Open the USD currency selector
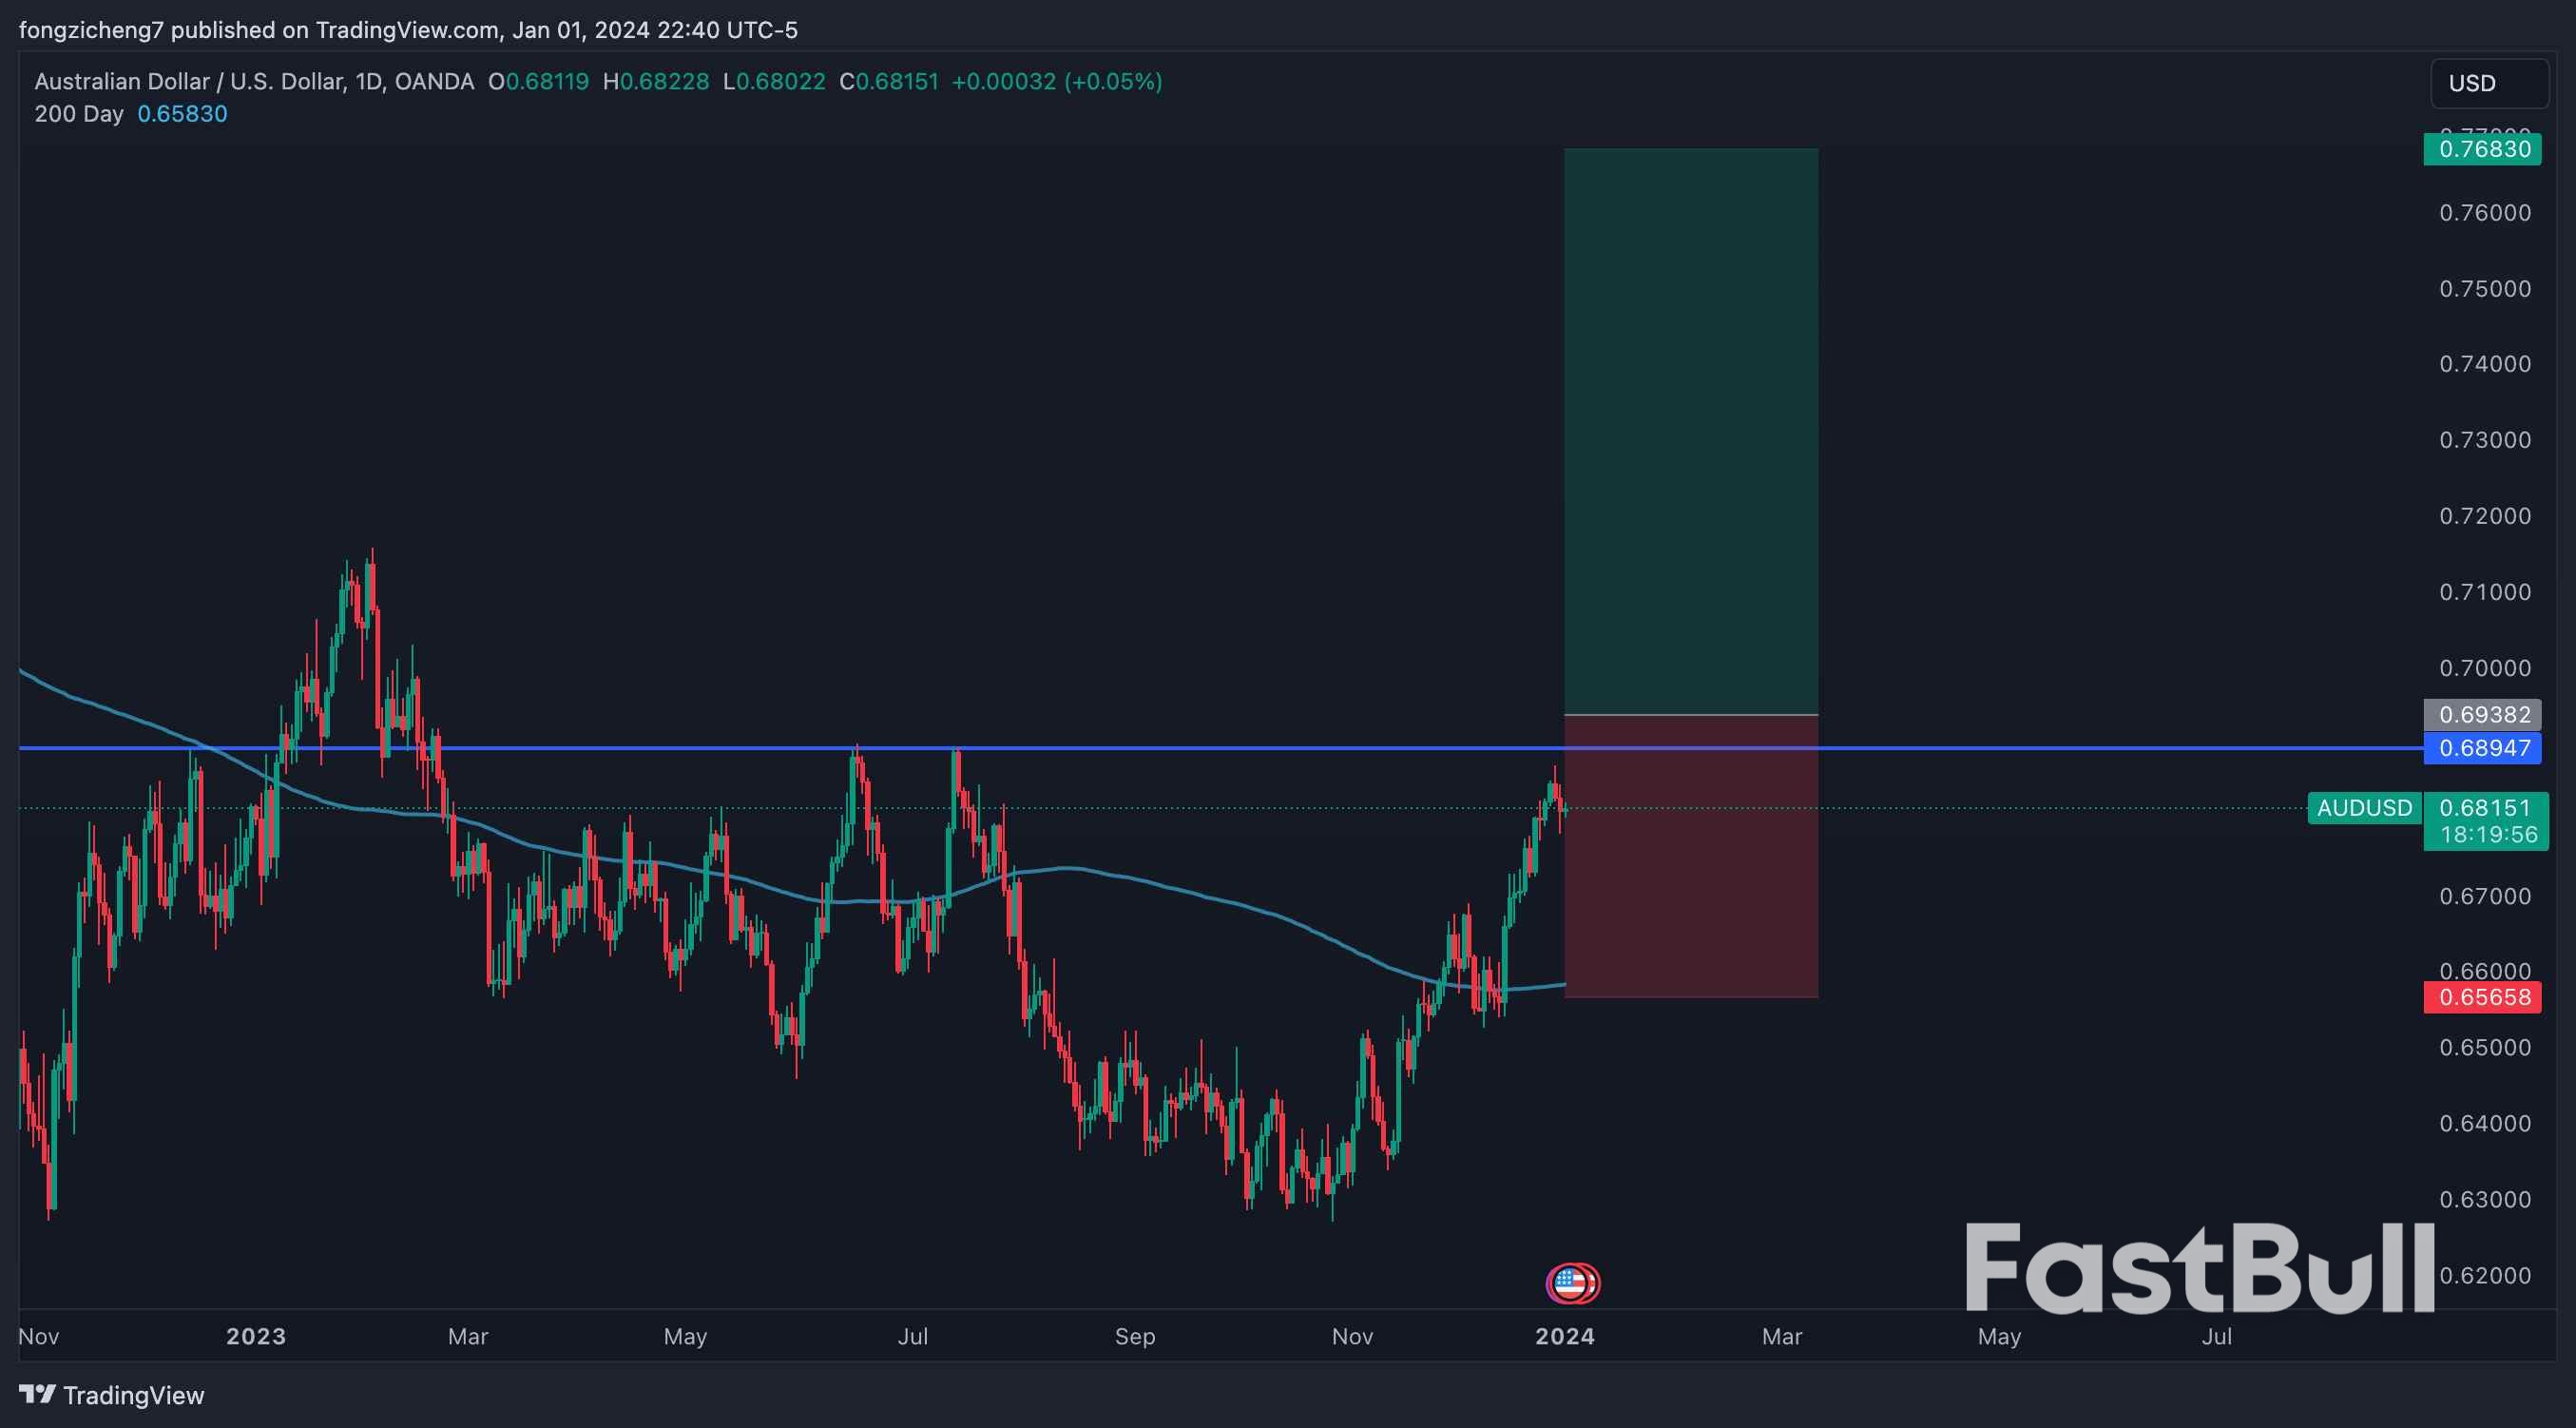Viewport: 2576px width, 1428px height. 2489,83
